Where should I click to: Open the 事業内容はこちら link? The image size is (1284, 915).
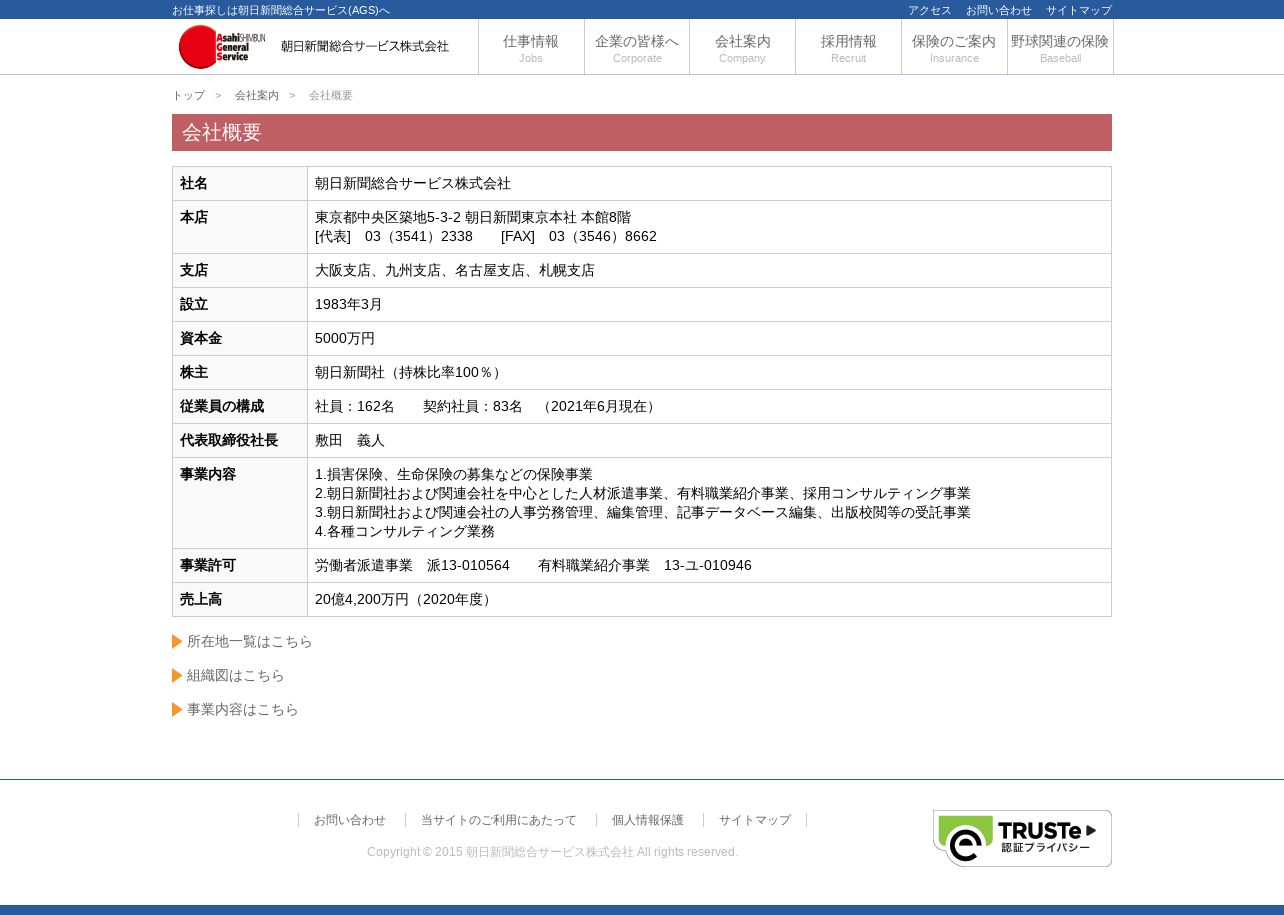[x=243, y=710]
